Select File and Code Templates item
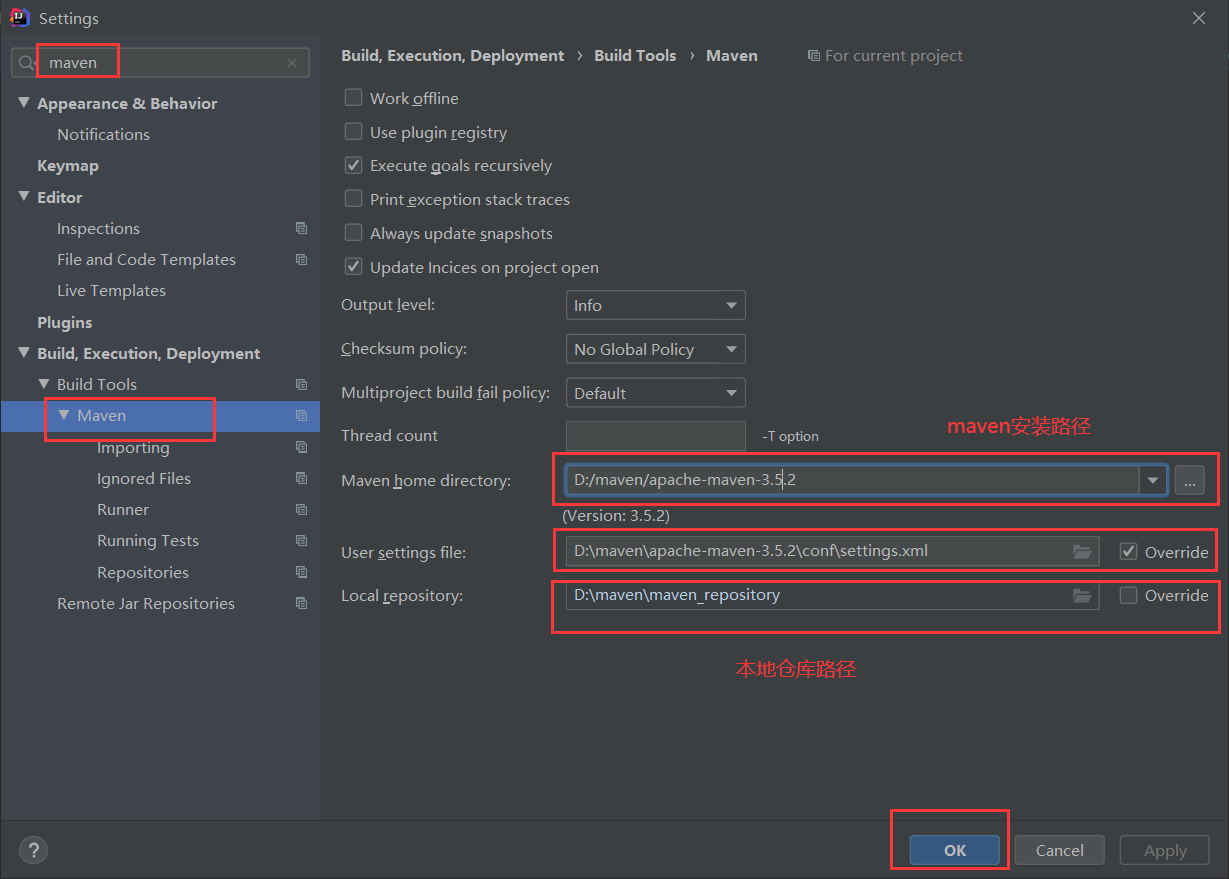1229x879 pixels. click(x=146, y=259)
